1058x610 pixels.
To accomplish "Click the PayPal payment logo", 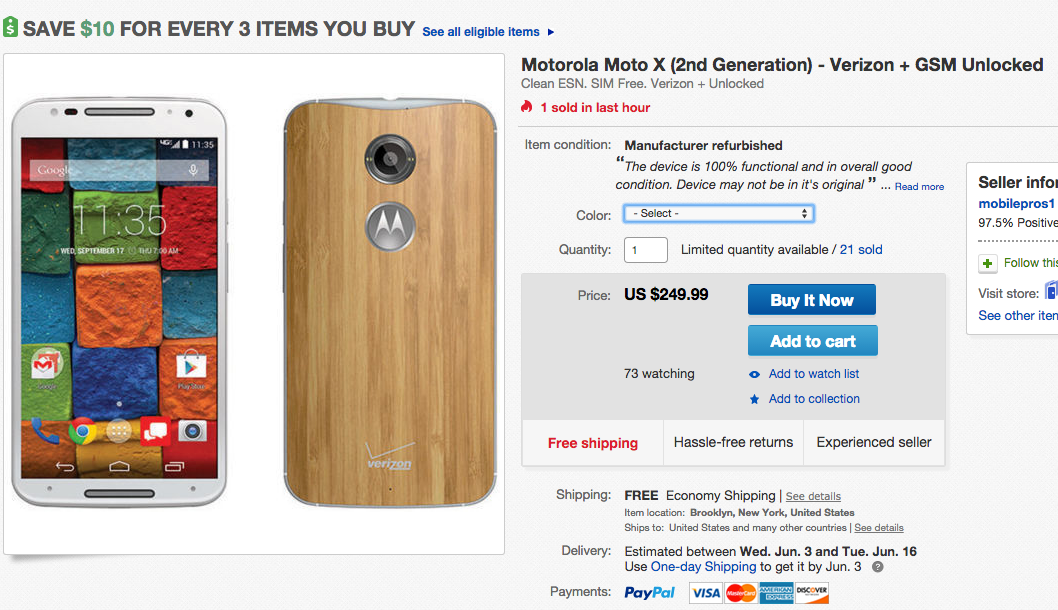I will point(650,593).
